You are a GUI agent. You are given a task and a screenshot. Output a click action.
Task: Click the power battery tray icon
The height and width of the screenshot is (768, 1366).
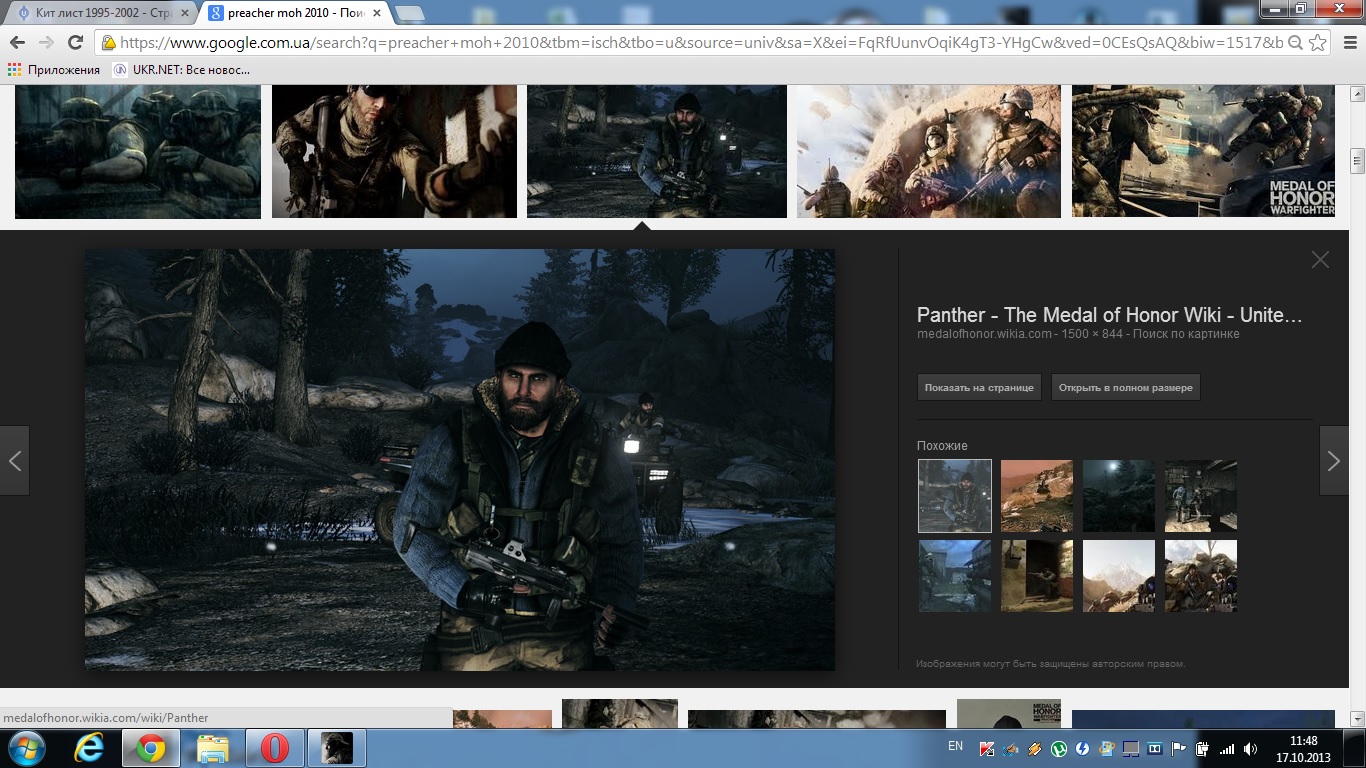click(x=1203, y=748)
